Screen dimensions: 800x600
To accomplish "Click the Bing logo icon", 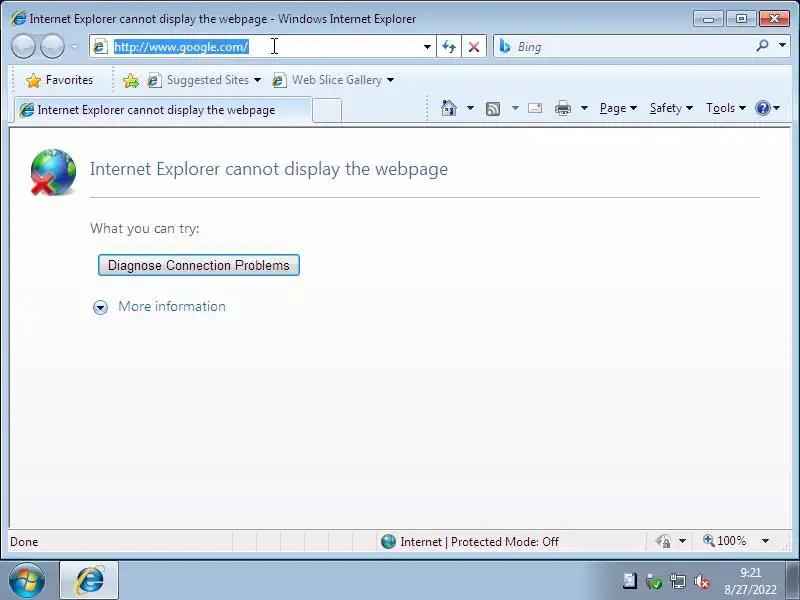I will tap(505, 46).
